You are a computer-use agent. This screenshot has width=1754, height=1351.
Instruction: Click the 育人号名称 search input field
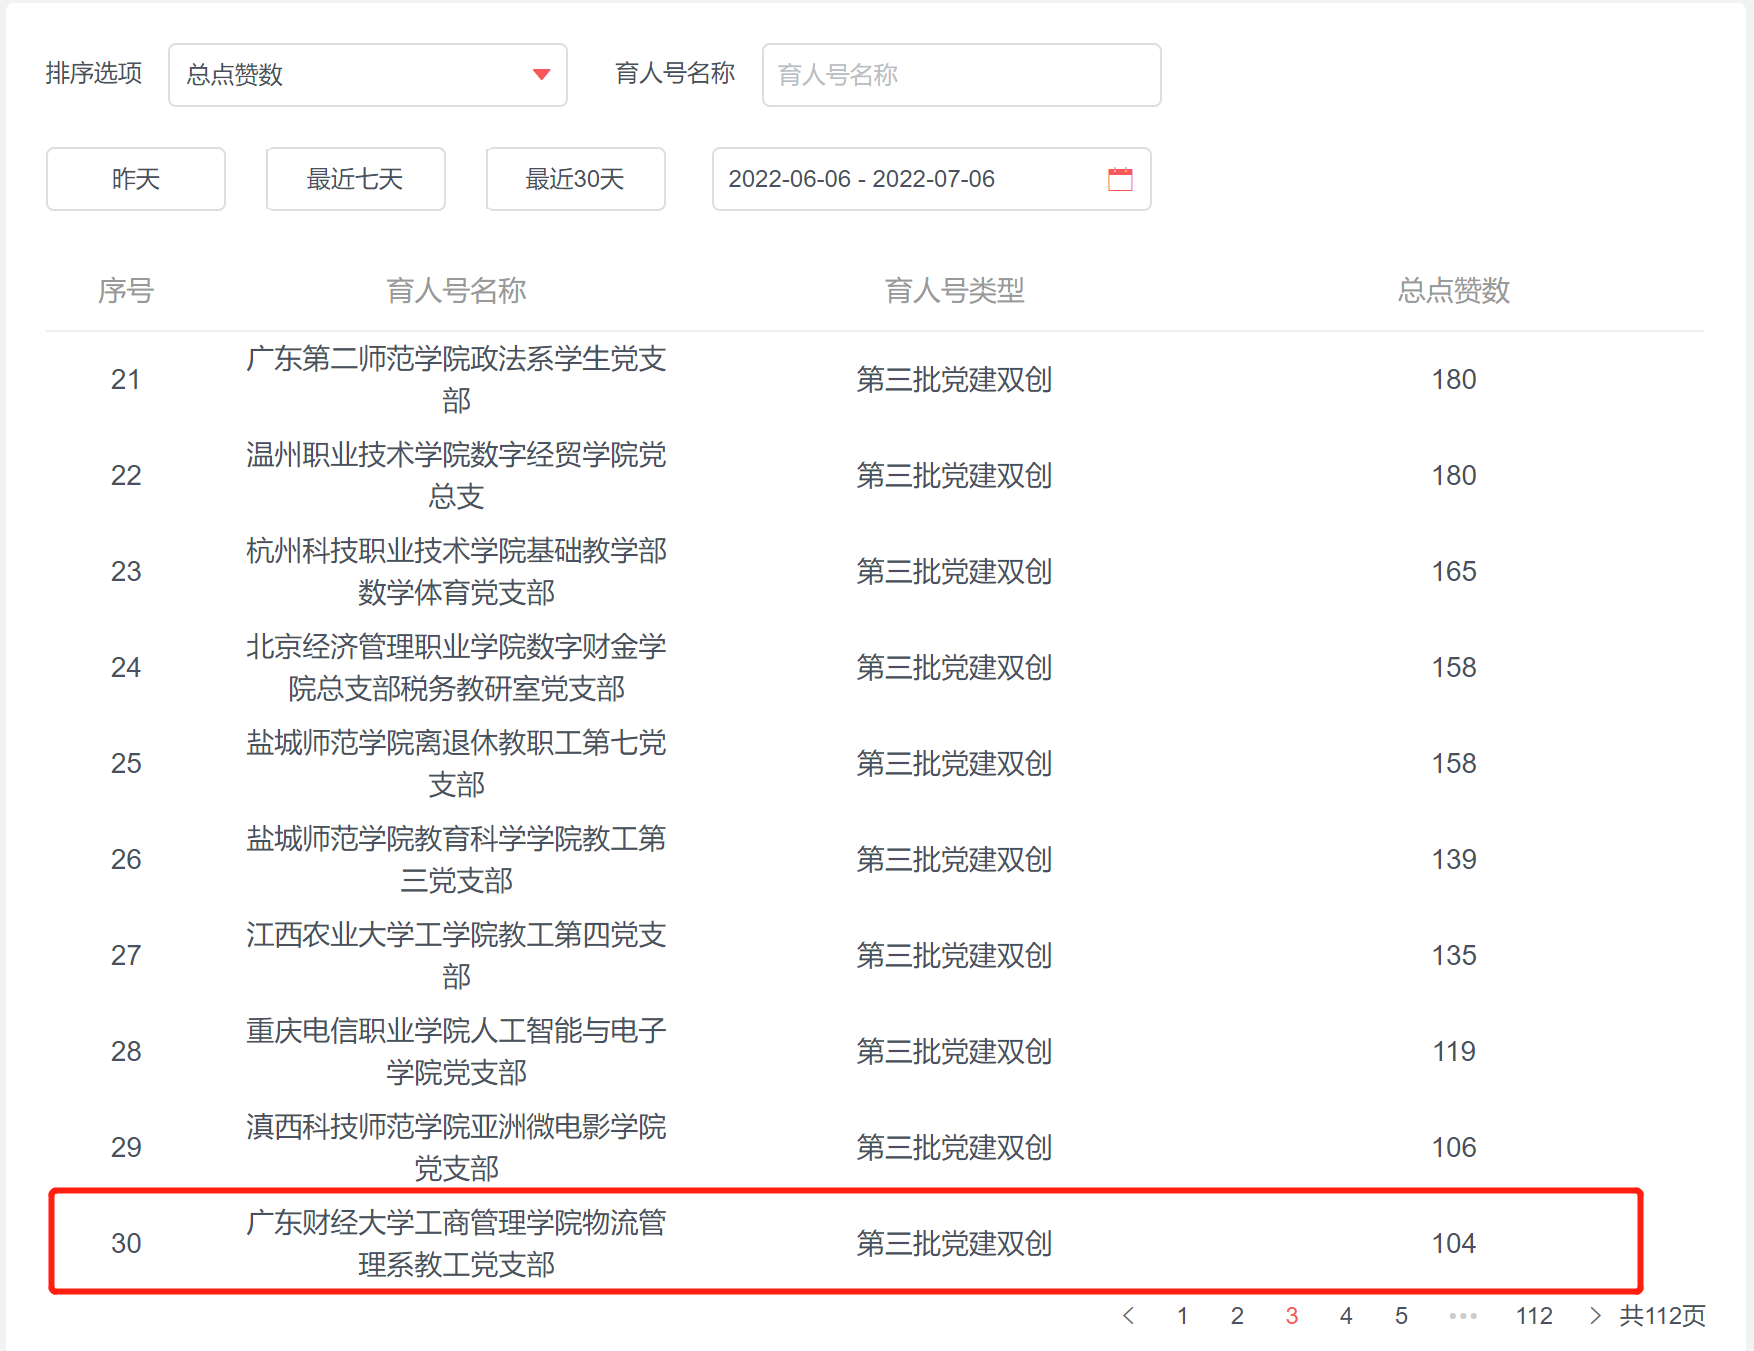pyautogui.click(x=960, y=75)
